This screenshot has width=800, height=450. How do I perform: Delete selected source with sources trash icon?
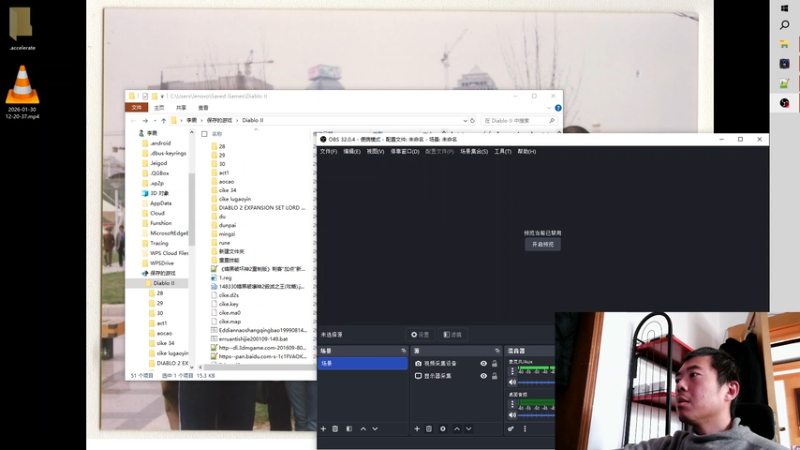tap(429, 429)
